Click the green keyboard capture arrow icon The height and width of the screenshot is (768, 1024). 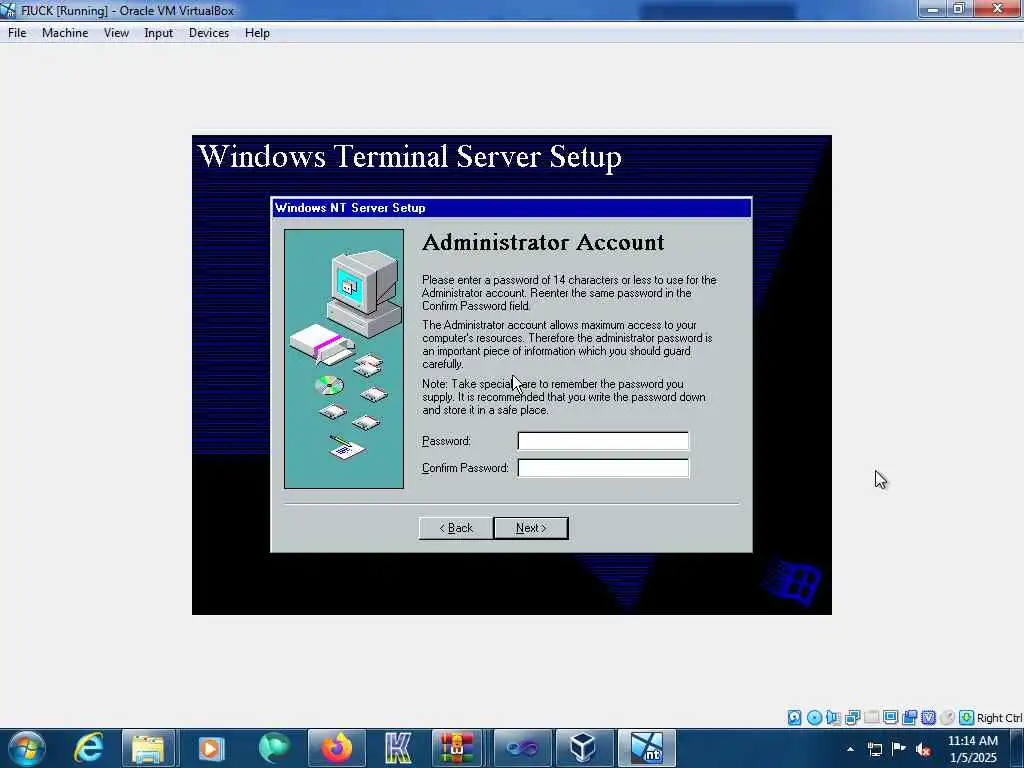click(x=967, y=718)
